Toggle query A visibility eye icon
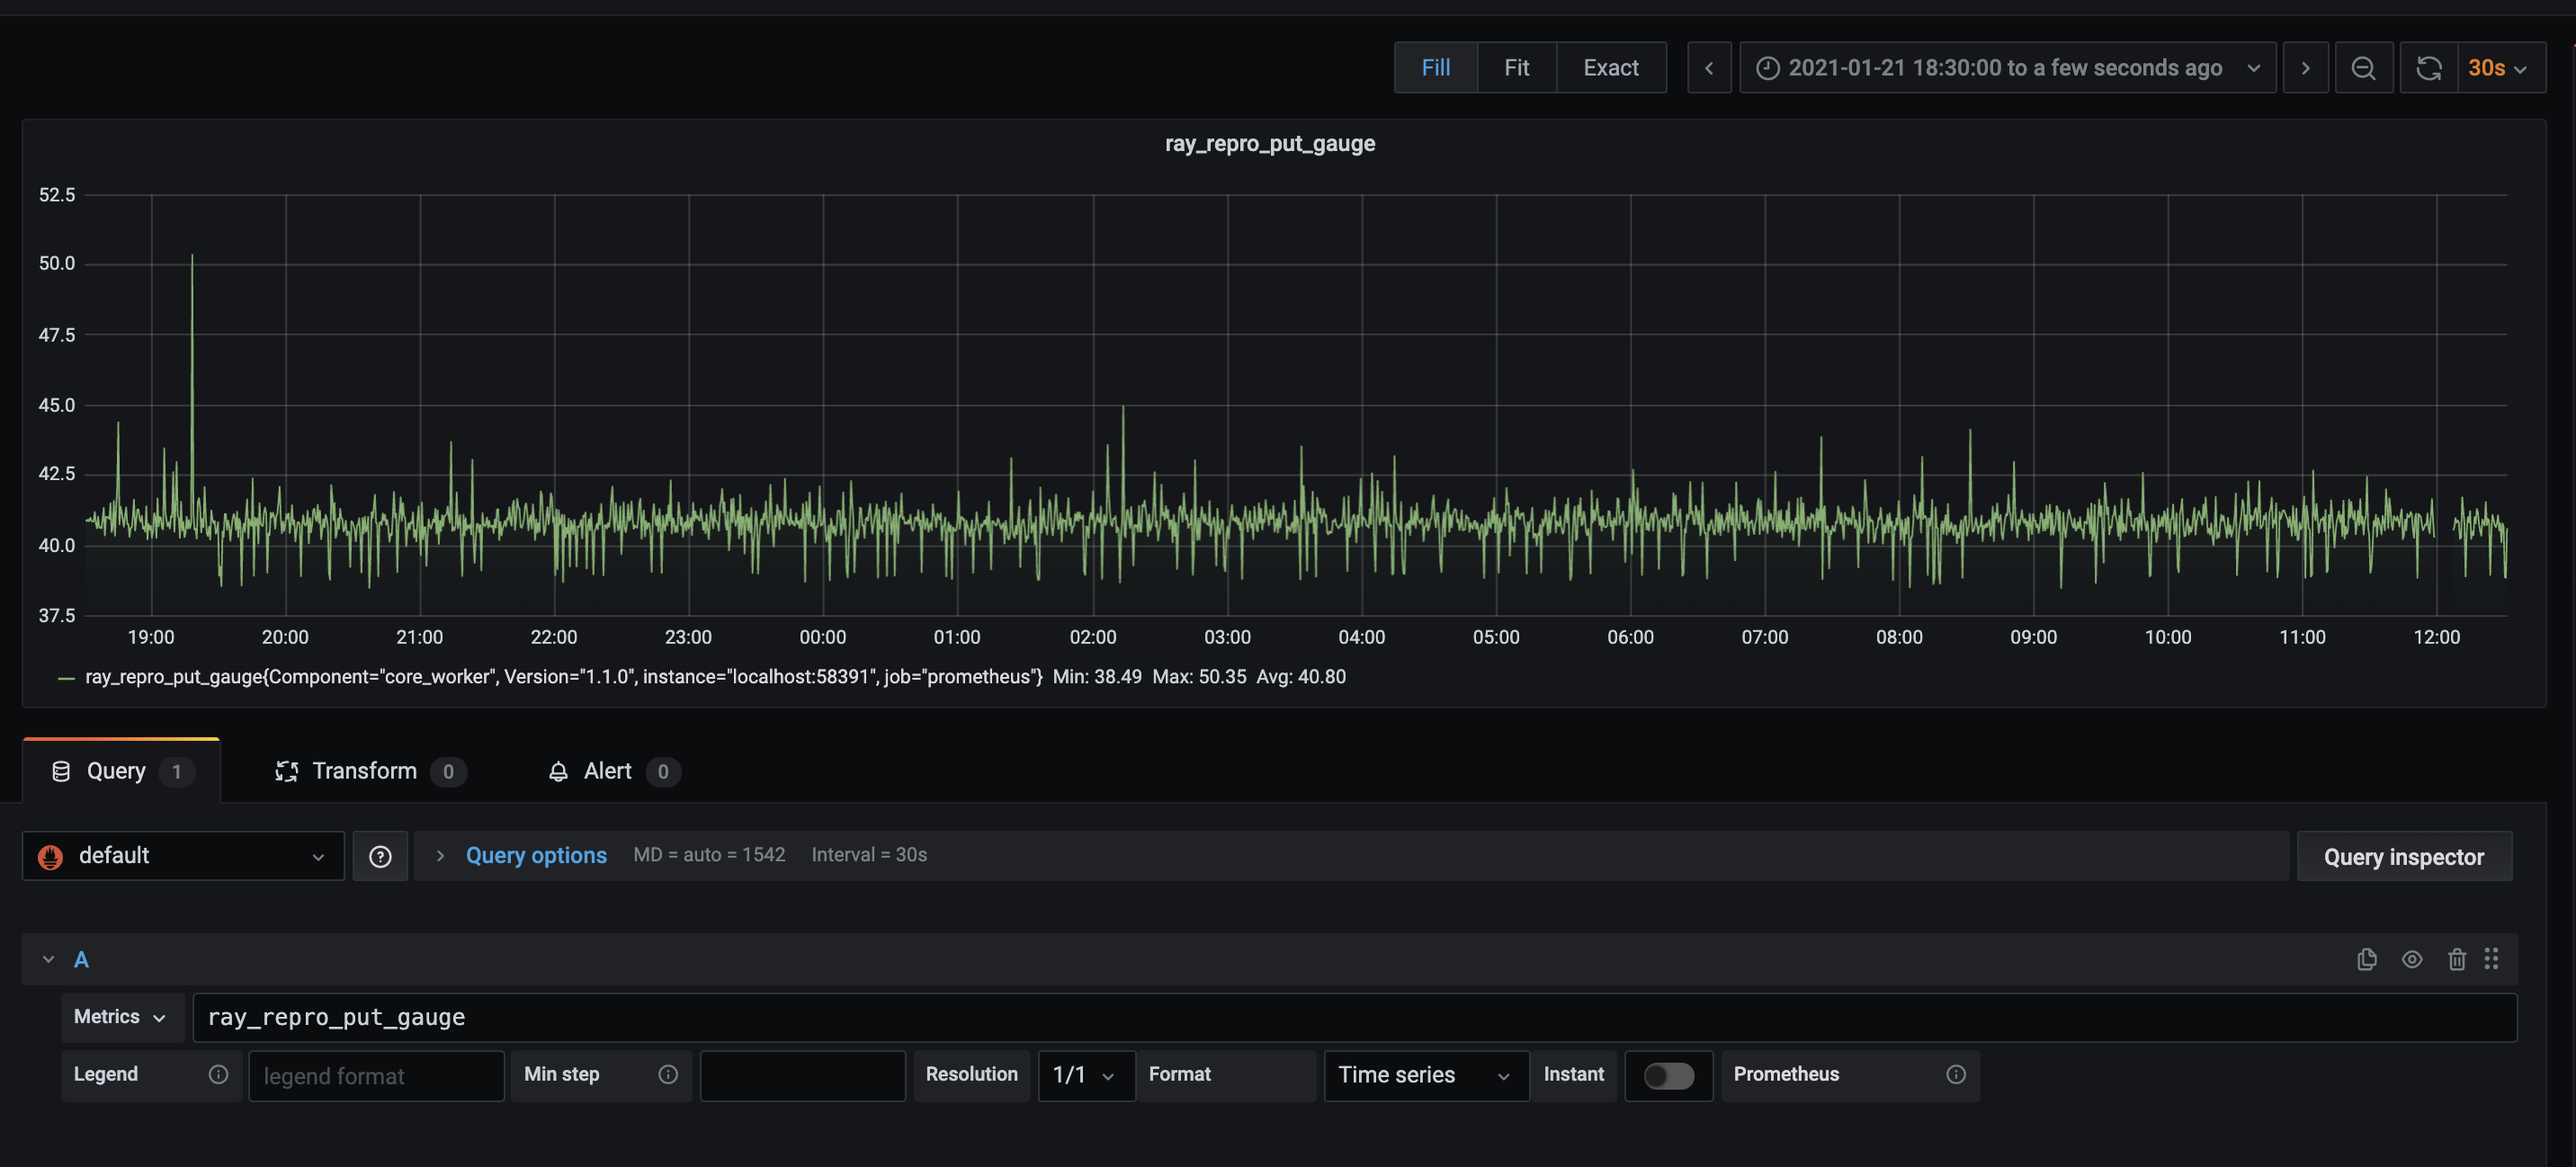 coord(2412,959)
